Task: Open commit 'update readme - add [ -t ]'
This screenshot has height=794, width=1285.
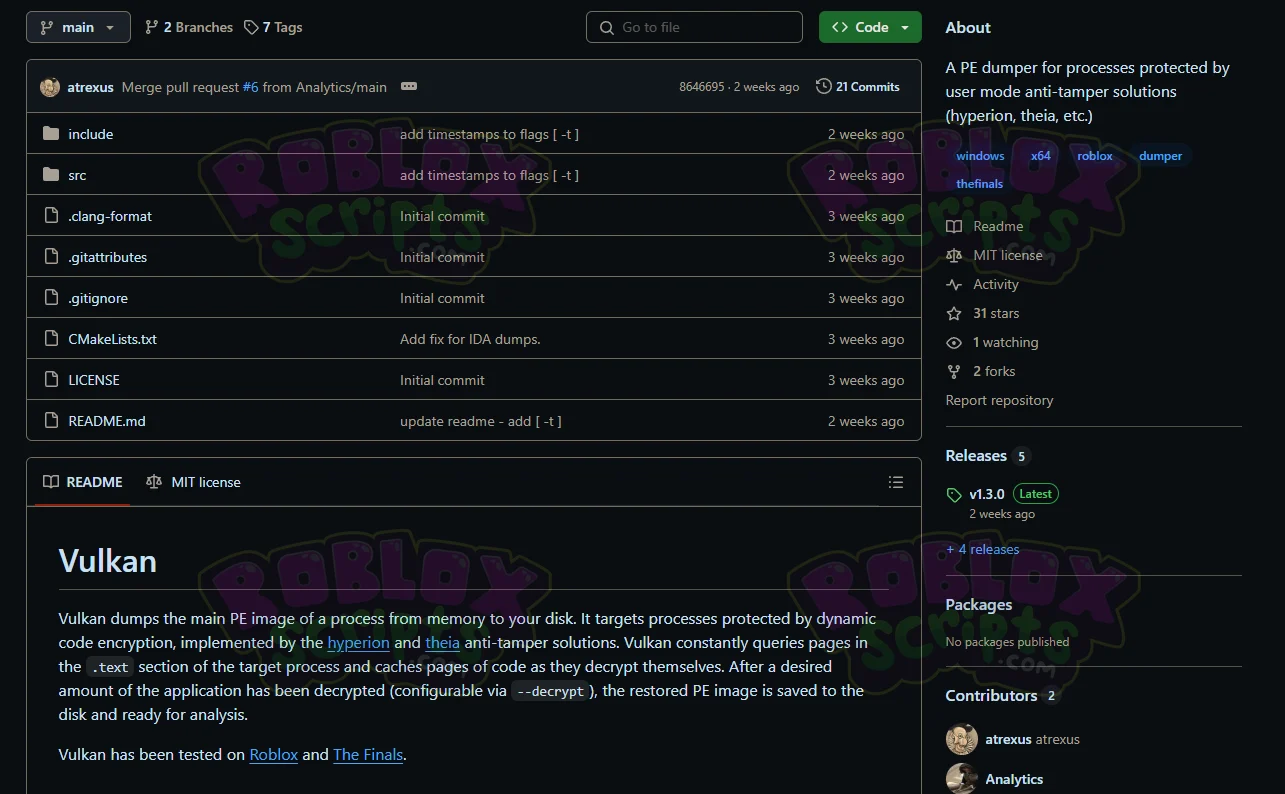Action: coord(481,421)
